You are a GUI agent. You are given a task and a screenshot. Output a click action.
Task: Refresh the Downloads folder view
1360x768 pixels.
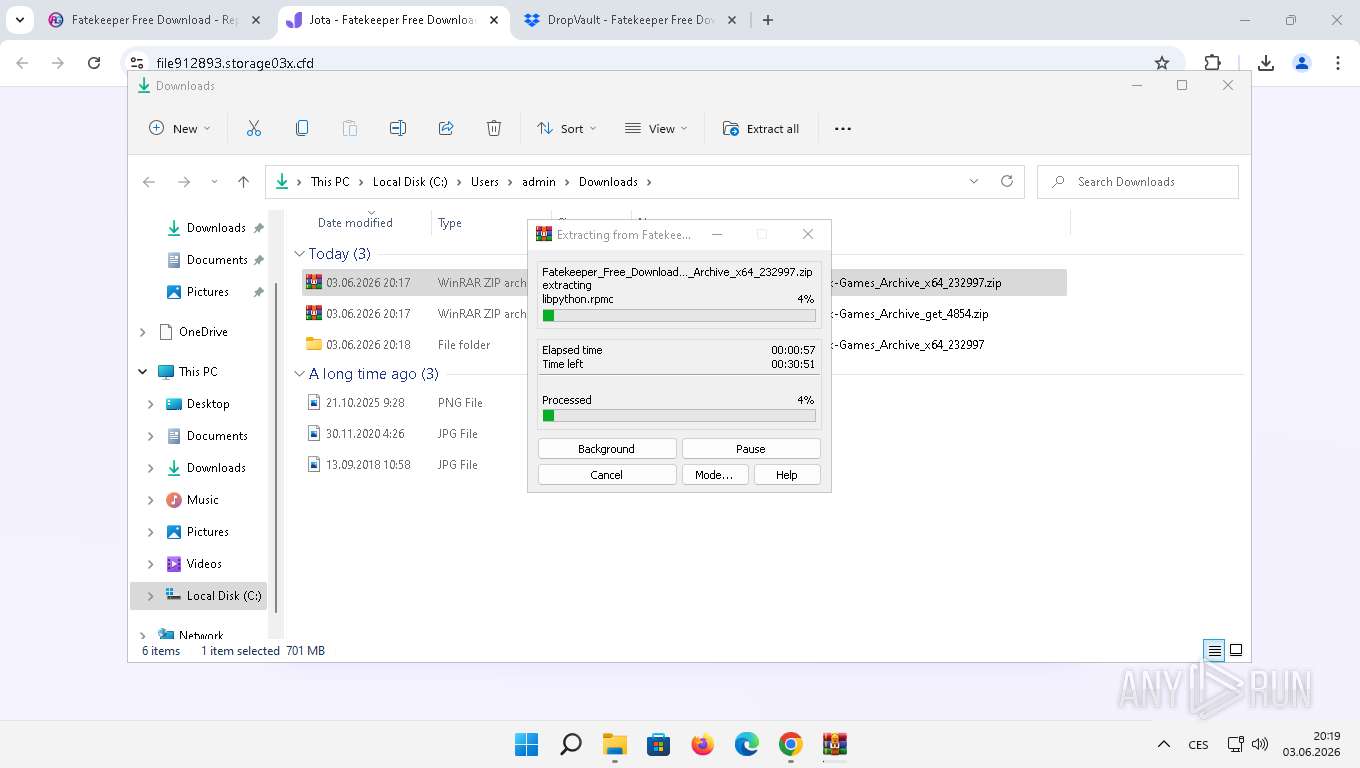pyautogui.click(x=1007, y=181)
